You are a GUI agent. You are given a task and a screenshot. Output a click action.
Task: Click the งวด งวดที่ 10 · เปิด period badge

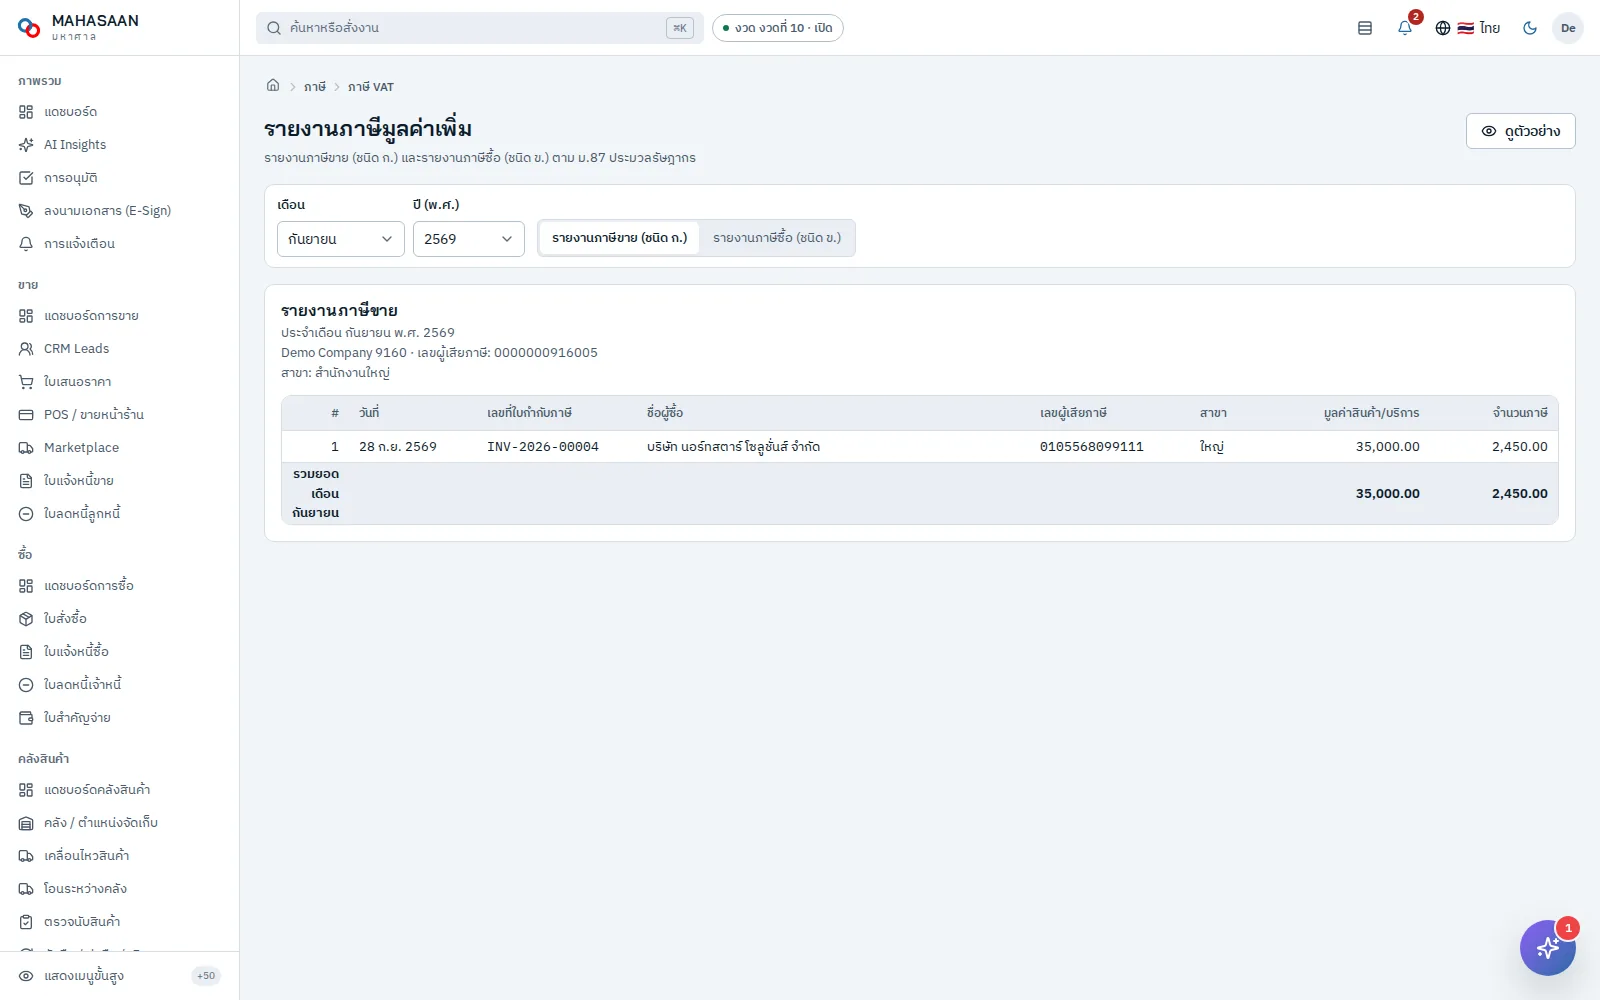pos(778,28)
